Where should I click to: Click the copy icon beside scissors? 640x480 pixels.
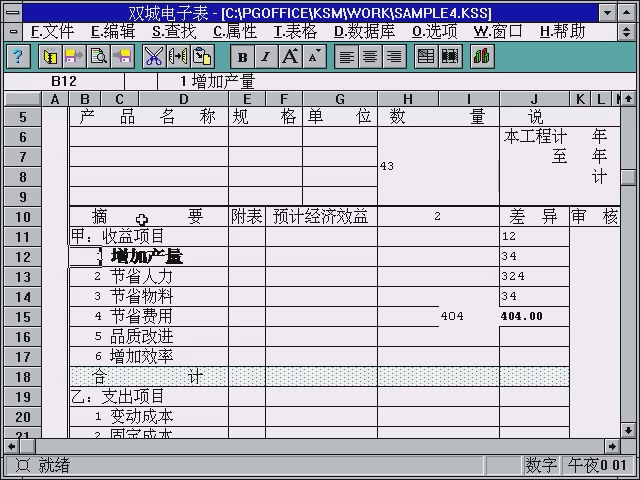pyautogui.click(x=178, y=56)
